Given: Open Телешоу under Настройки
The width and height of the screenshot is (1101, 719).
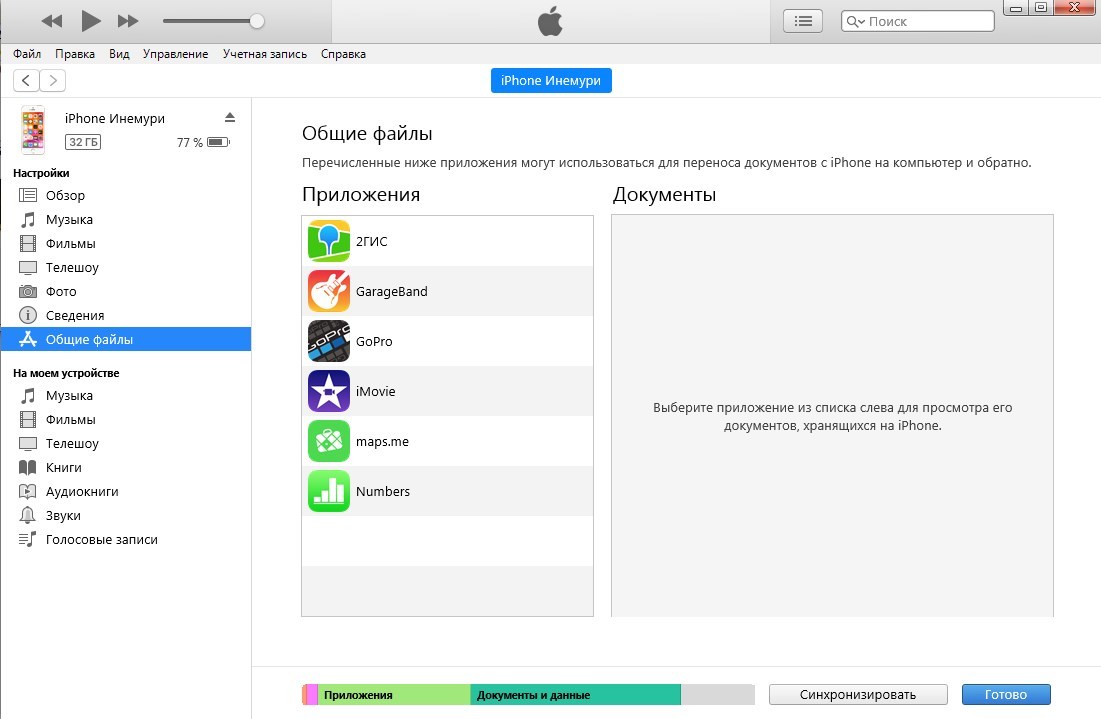Looking at the screenshot, I should click(126, 268).
